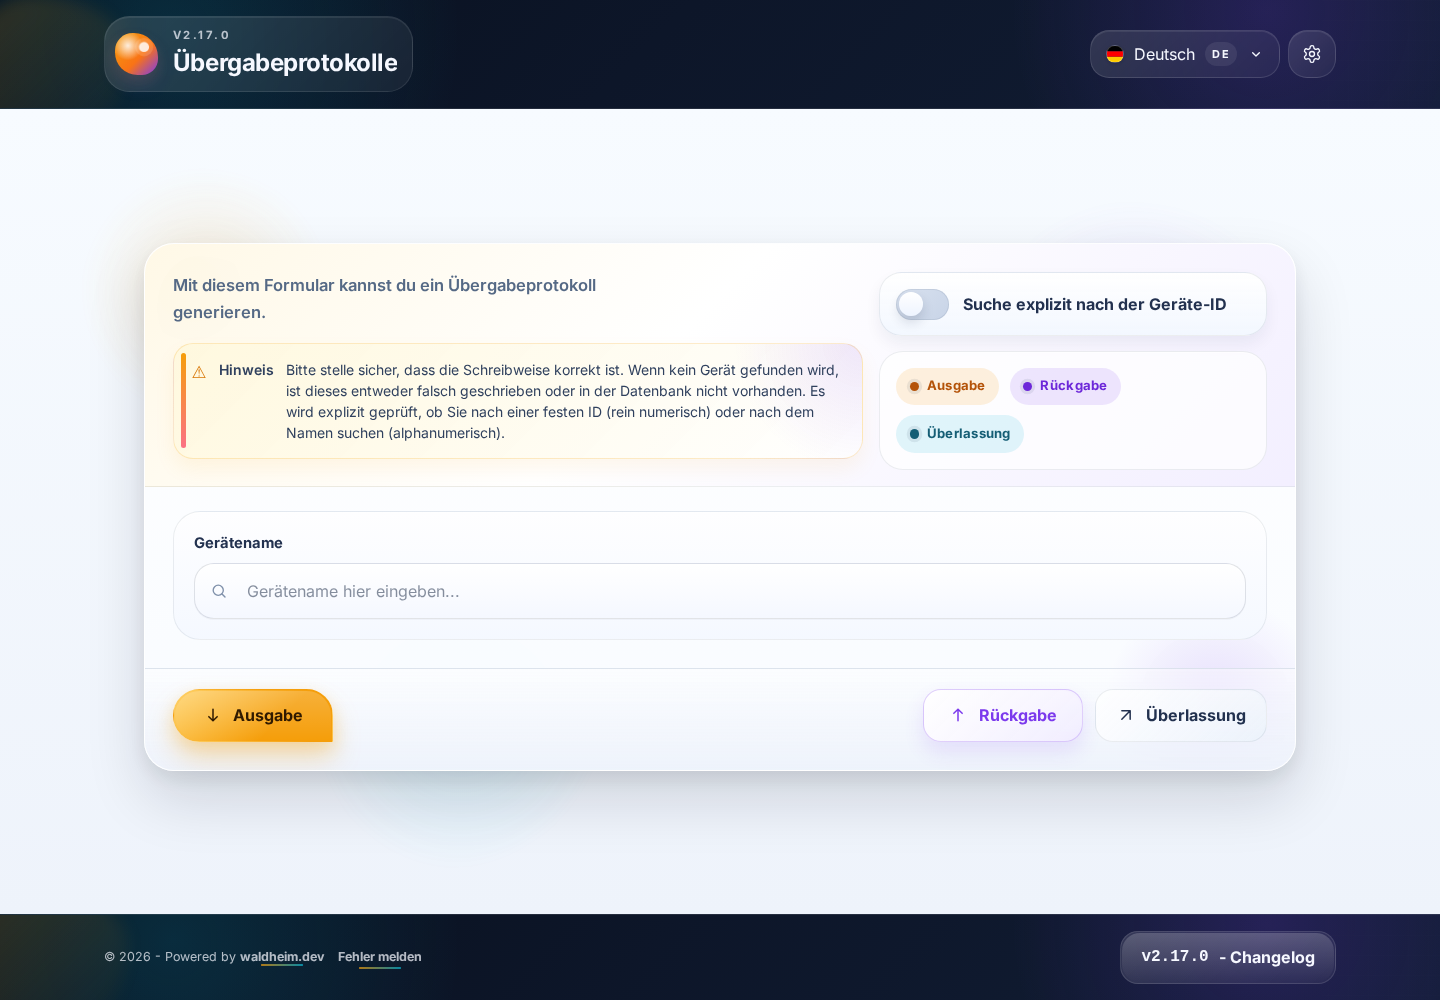Click the German flag icon
Image resolution: width=1440 pixels, height=1000 pixels.
click(x=1115, y=54)
